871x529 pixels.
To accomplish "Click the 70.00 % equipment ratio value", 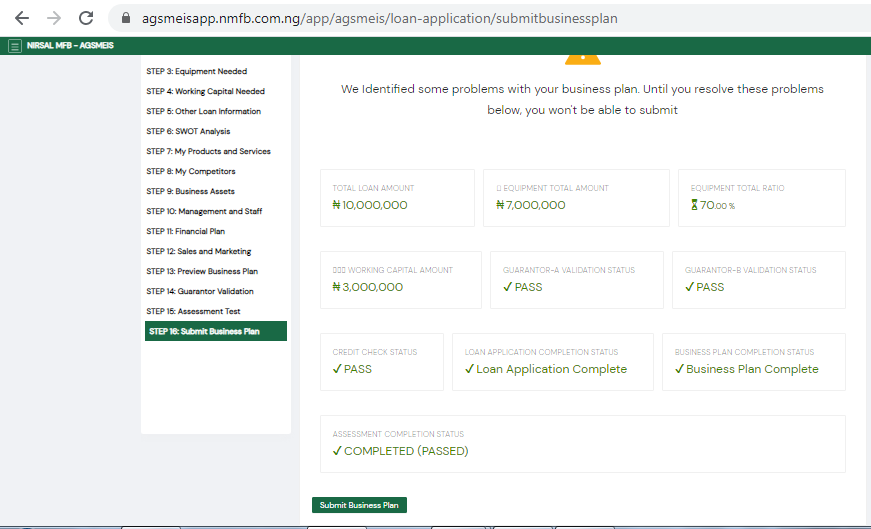I will tap(717, 206).
